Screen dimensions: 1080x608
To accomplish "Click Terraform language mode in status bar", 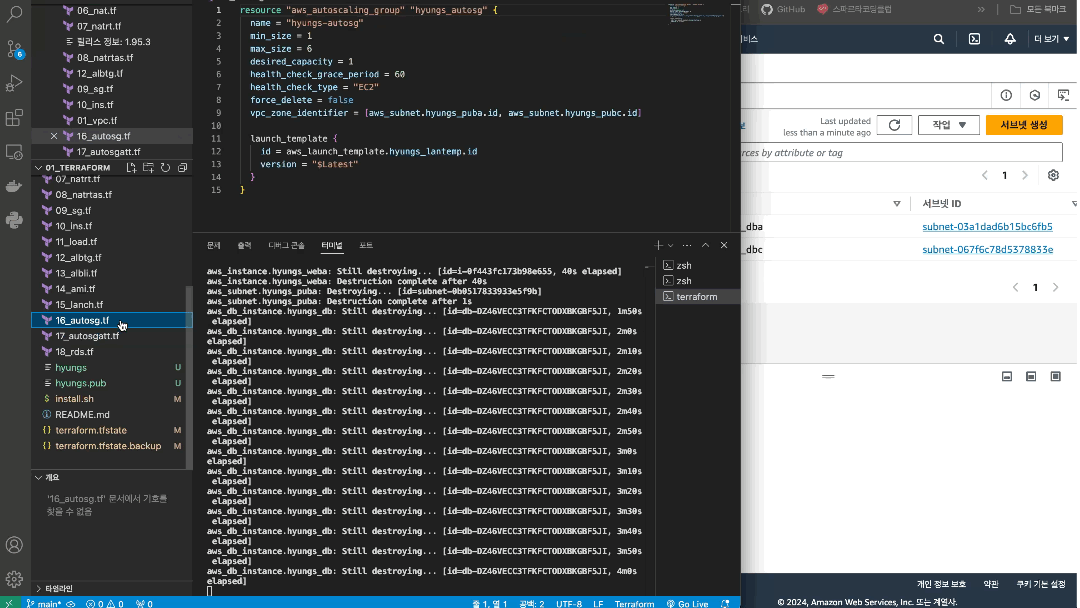I will [634, 604].
